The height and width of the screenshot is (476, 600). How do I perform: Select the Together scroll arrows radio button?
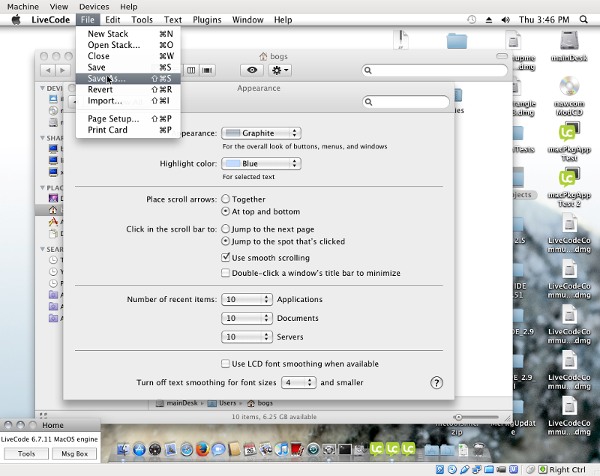pyautogui.click(x=225, y=199)
